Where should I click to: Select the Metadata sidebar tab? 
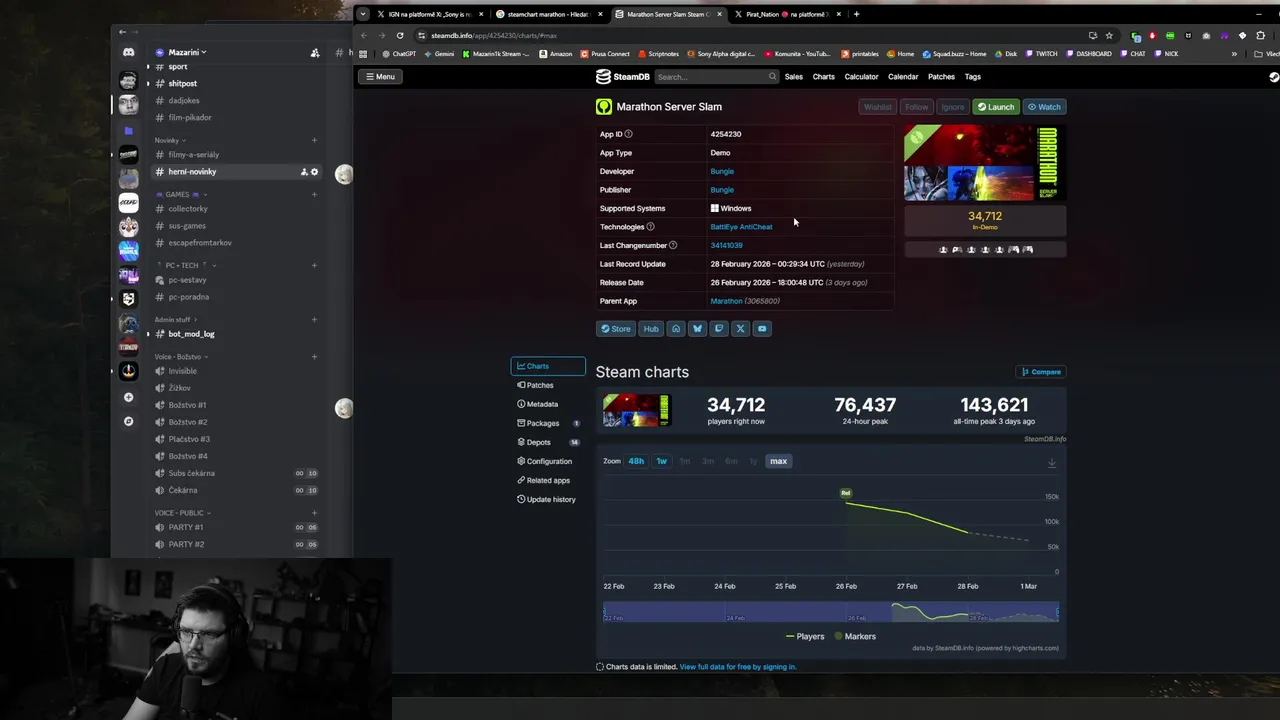[x=547, y=404]
